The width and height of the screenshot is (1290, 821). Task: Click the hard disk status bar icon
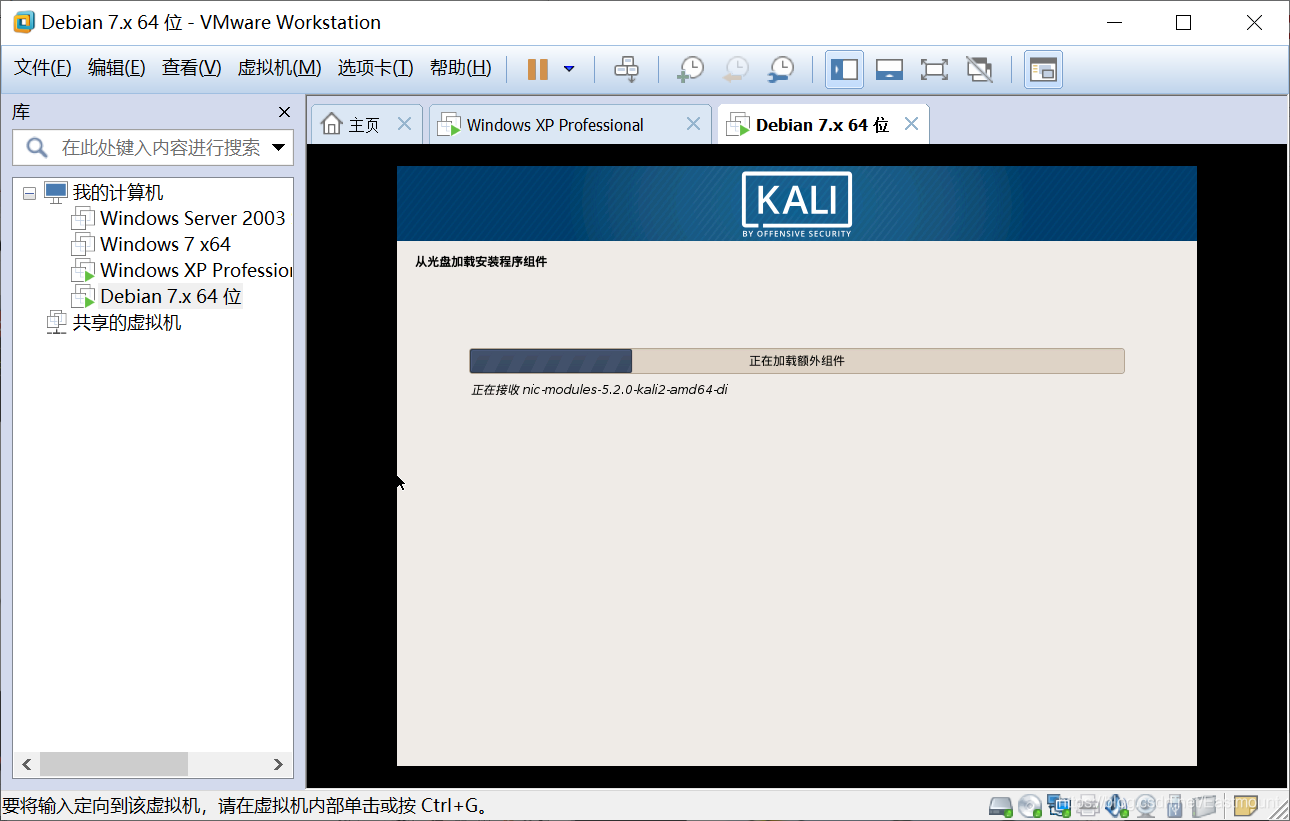(x=1001, y=805)
